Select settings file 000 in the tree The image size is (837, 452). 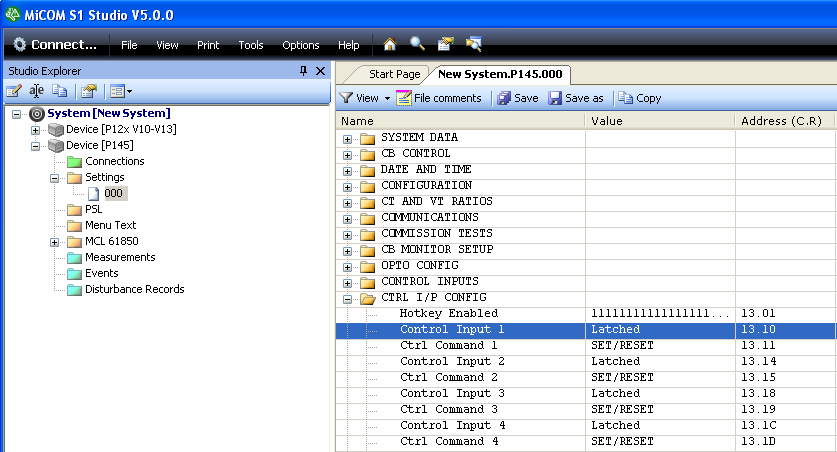pyautogui.click(x=113, y=193)
